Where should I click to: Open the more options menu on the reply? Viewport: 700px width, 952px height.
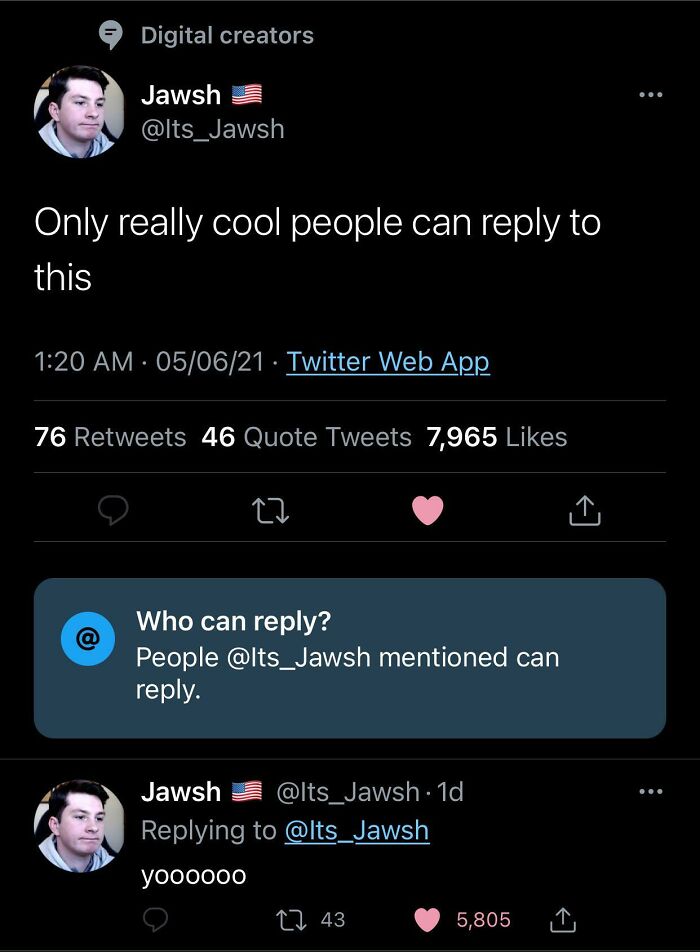[x=650, y=790]
